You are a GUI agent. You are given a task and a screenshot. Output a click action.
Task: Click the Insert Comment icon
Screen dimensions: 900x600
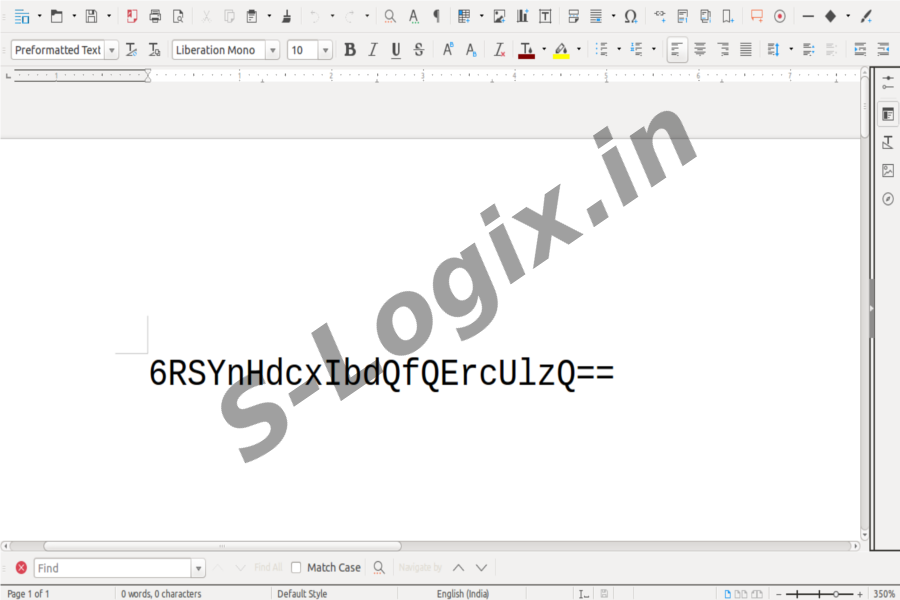coord(757,16)
